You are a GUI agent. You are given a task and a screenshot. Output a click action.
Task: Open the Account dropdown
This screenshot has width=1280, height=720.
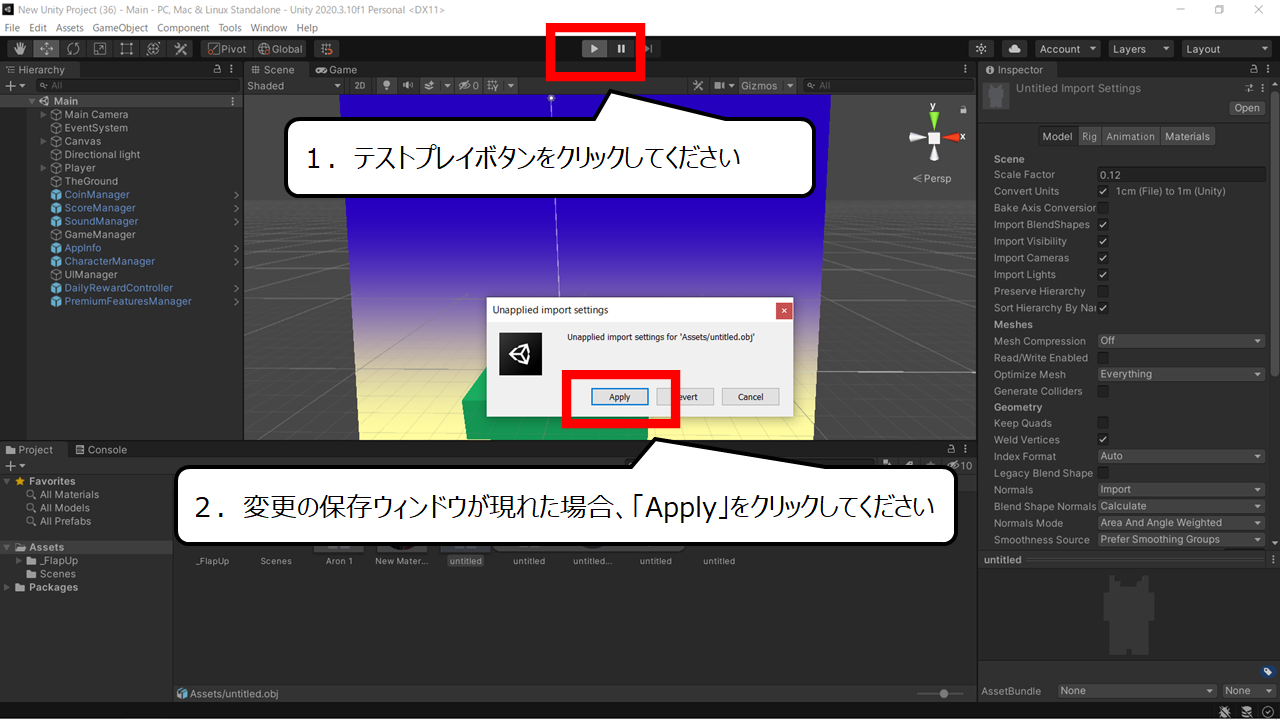coord(1067,49)
